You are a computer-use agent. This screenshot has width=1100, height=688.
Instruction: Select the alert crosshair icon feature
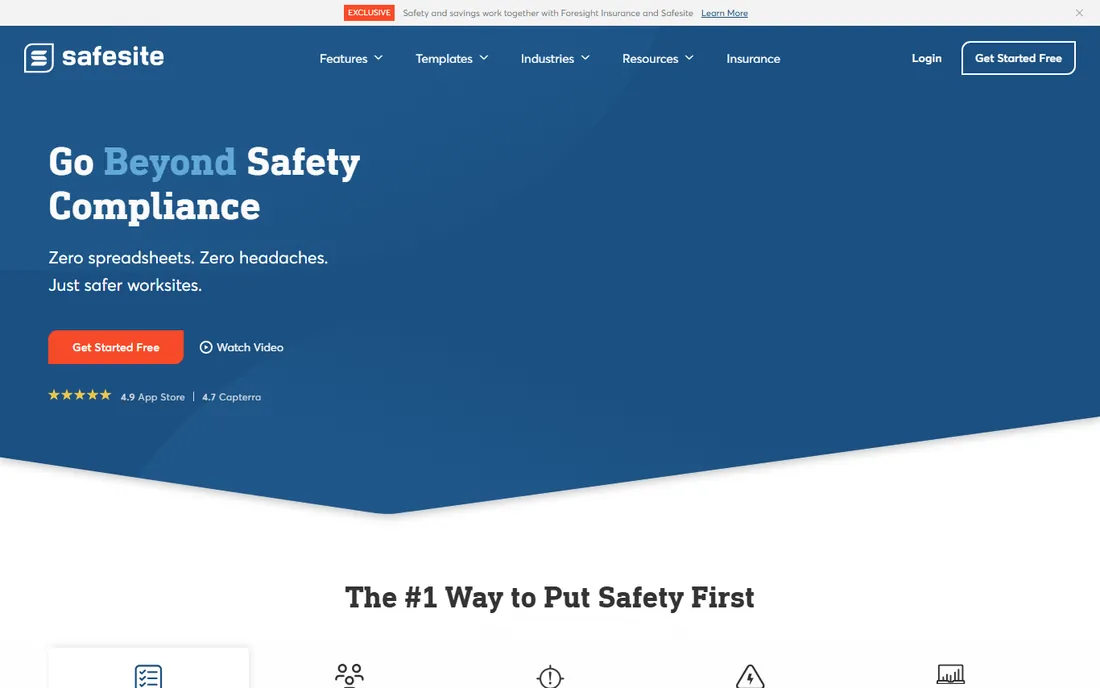550,676
